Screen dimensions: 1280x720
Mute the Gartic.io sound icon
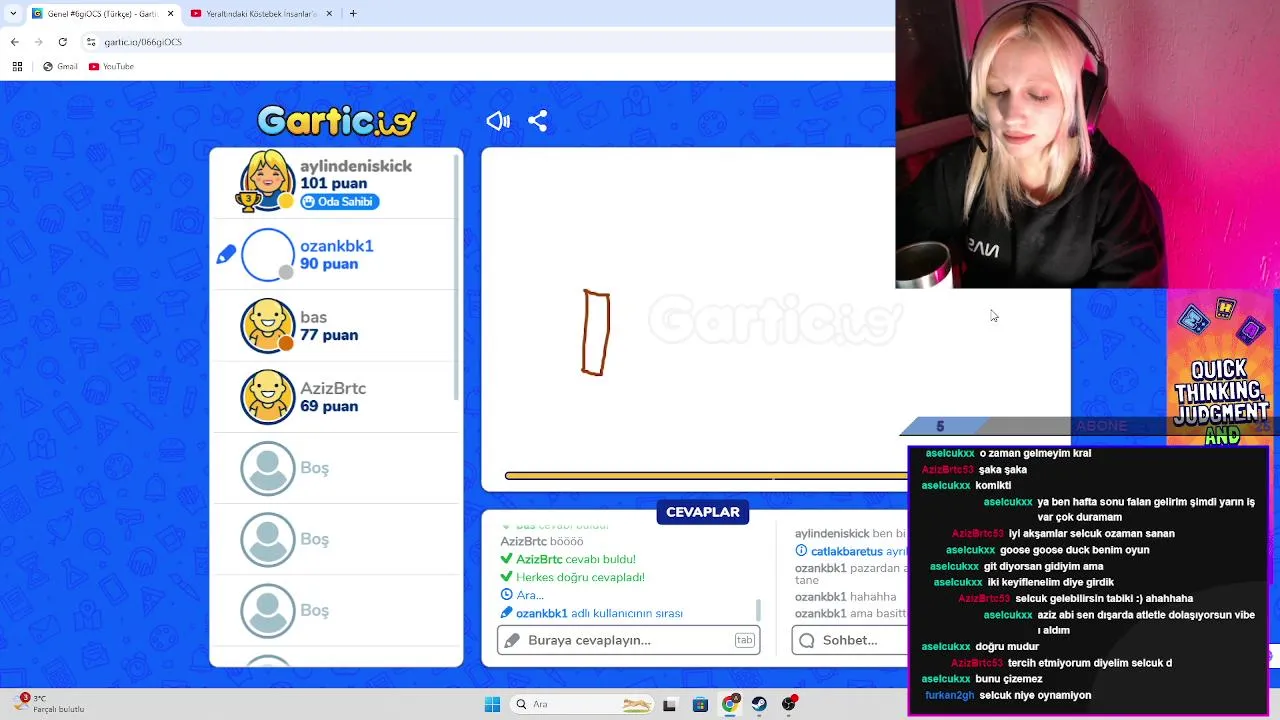pyautogui.click(x=498, y=121)
